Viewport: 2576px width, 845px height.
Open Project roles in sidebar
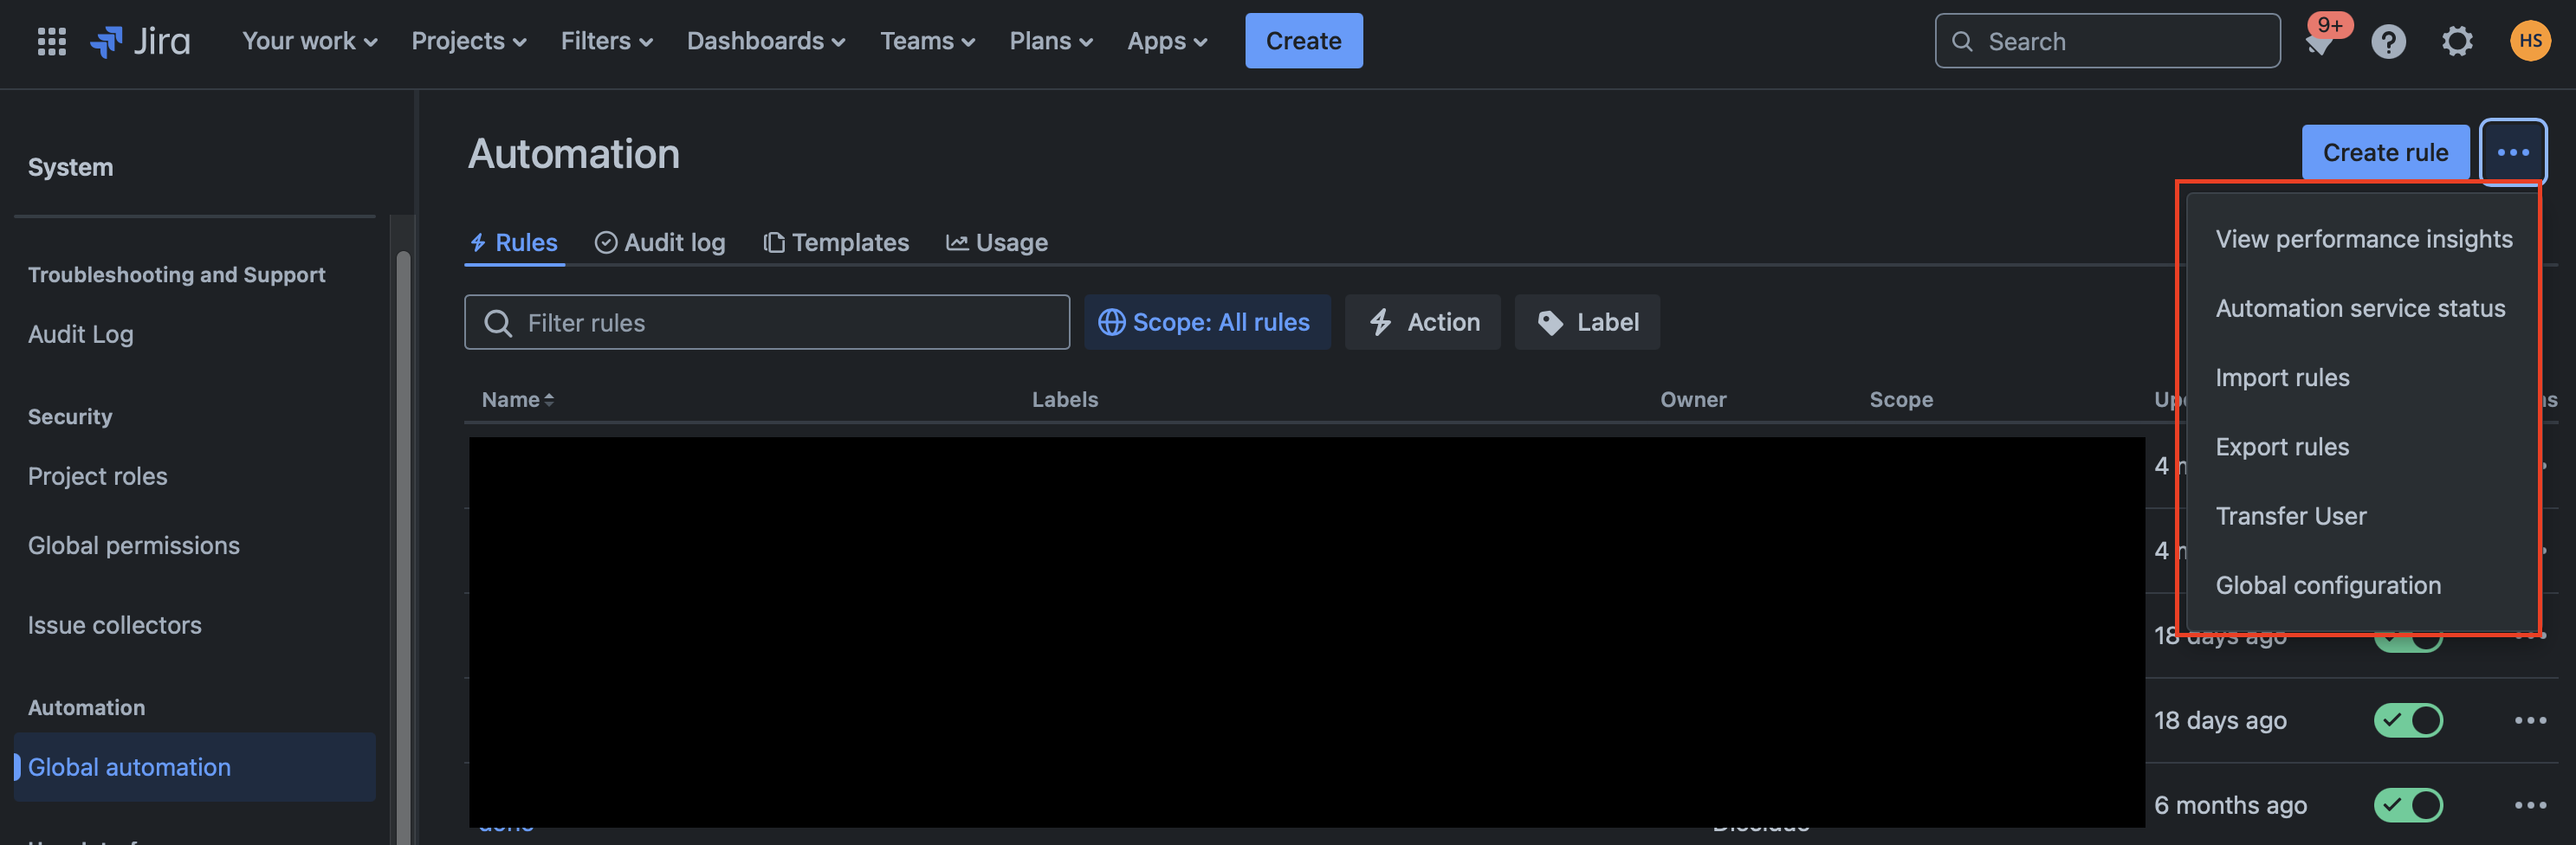pos(97,477)
